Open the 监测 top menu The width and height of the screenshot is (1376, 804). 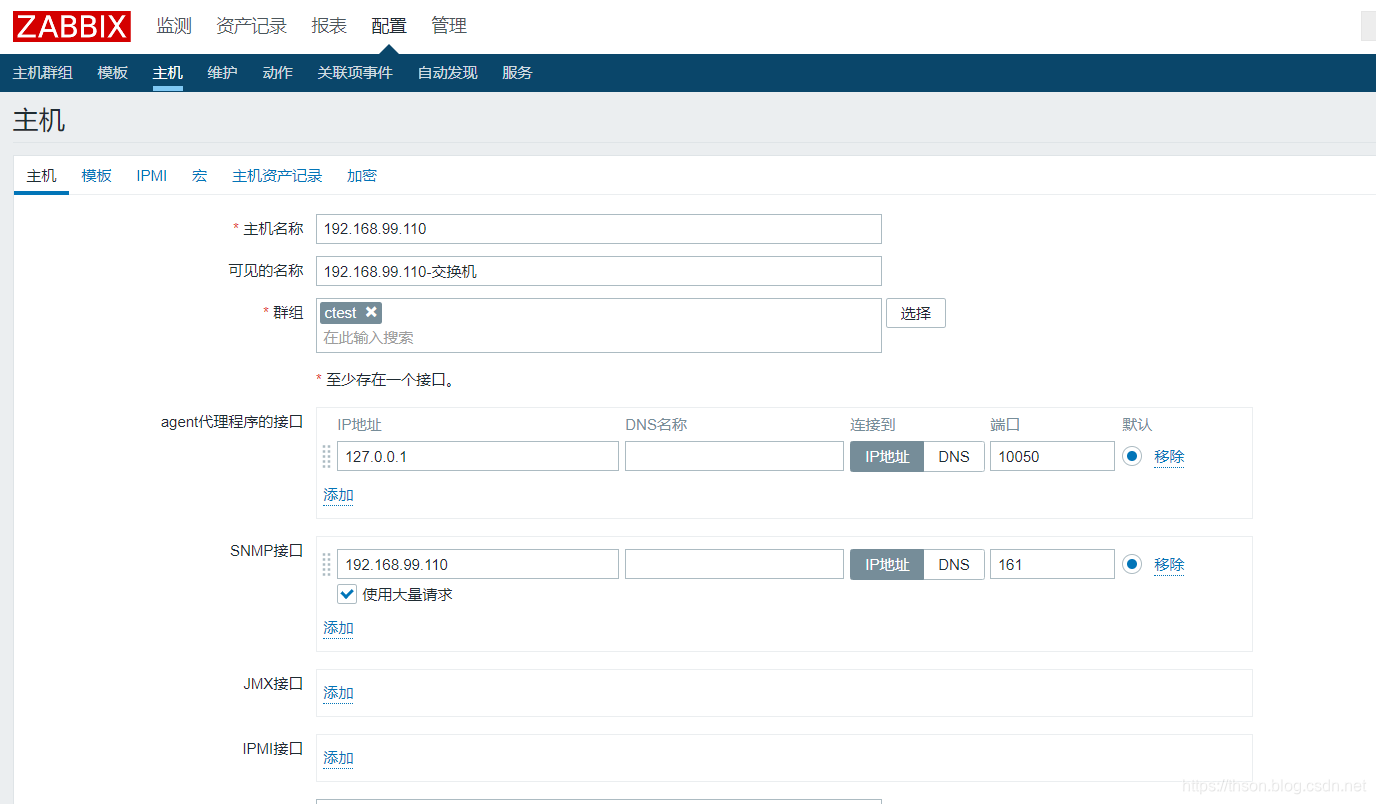click(174, 26)
